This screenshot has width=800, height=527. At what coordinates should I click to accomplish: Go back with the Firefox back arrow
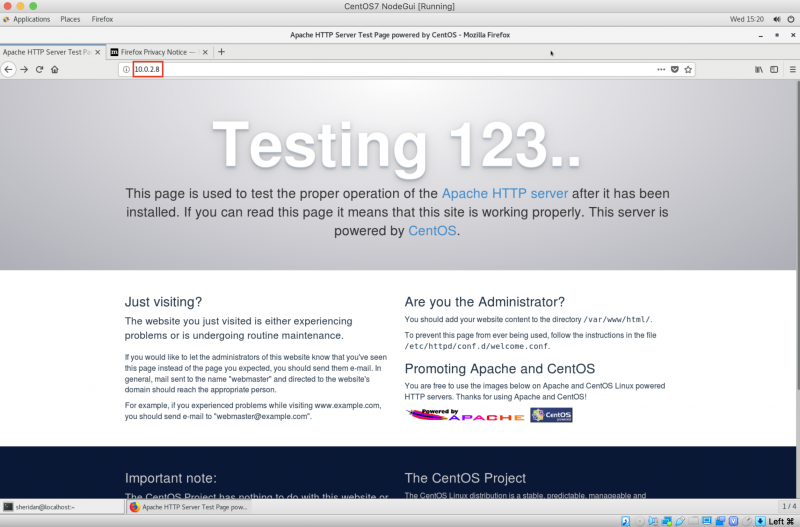(x=8, y=69)
